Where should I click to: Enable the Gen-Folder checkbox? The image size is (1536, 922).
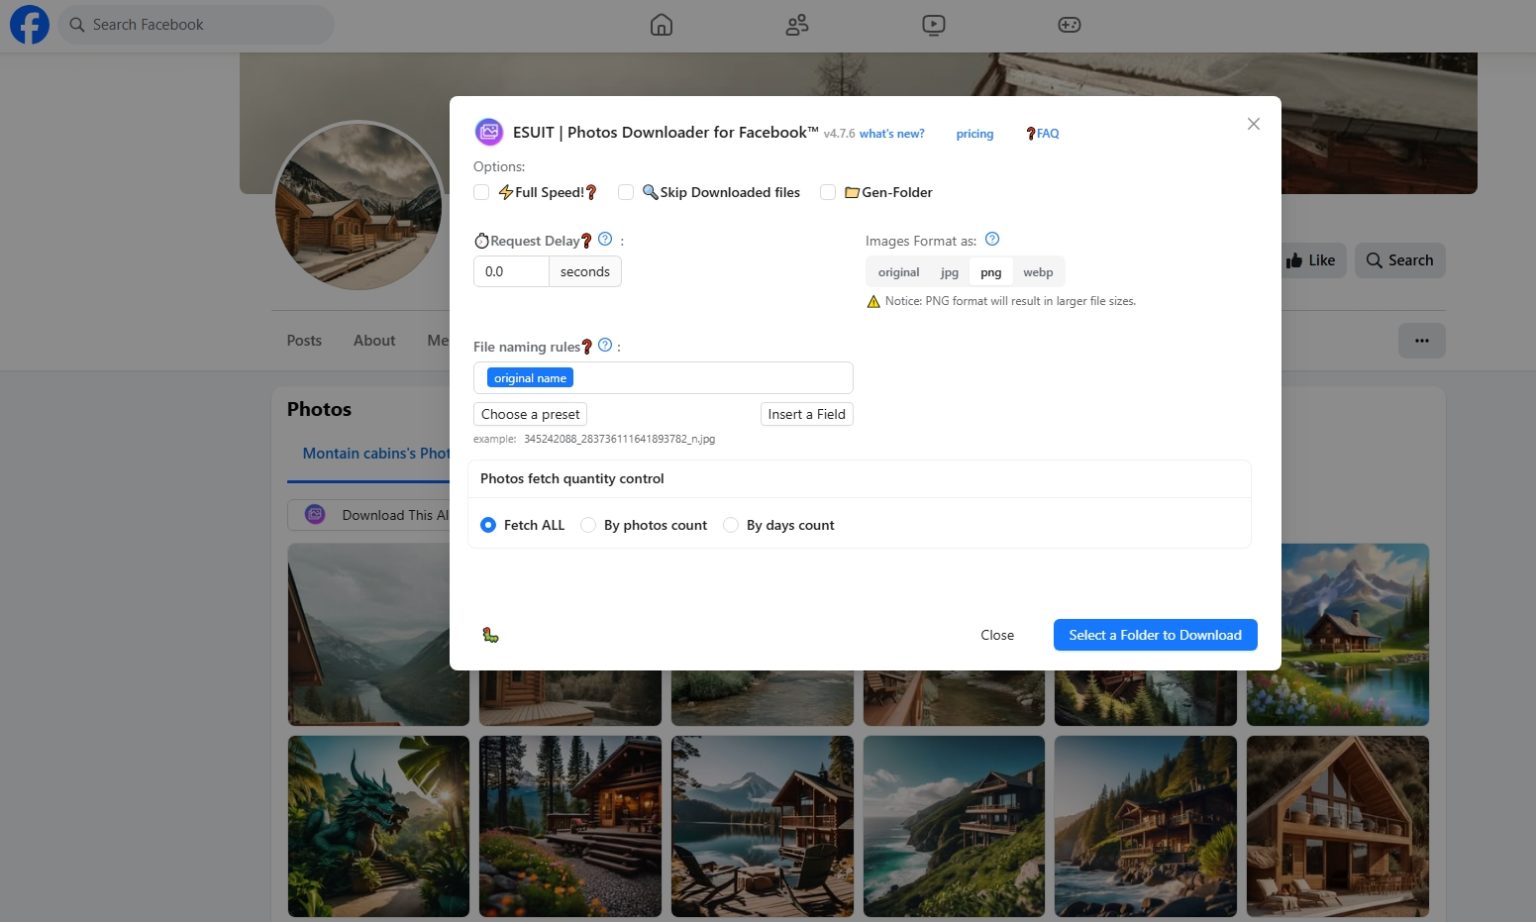828,192
